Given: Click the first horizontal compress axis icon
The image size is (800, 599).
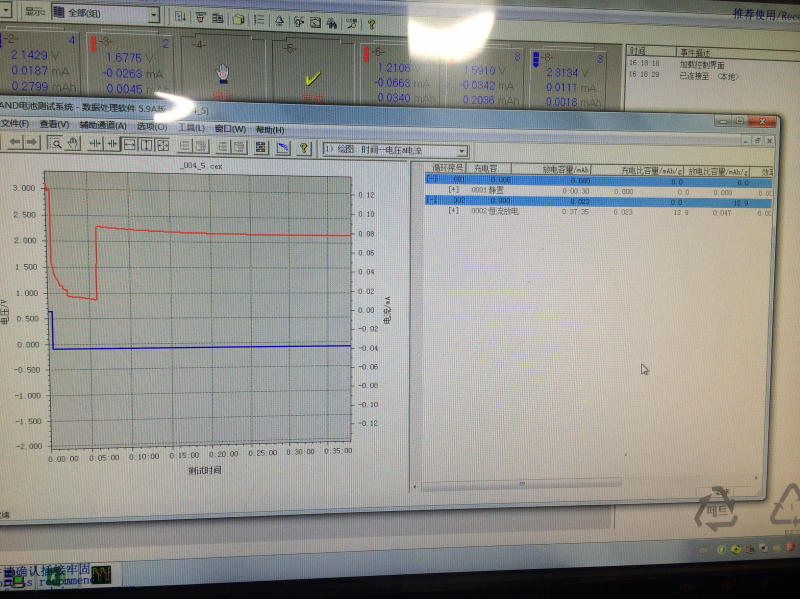Looking at the screenshot, I should click(95, 144).
